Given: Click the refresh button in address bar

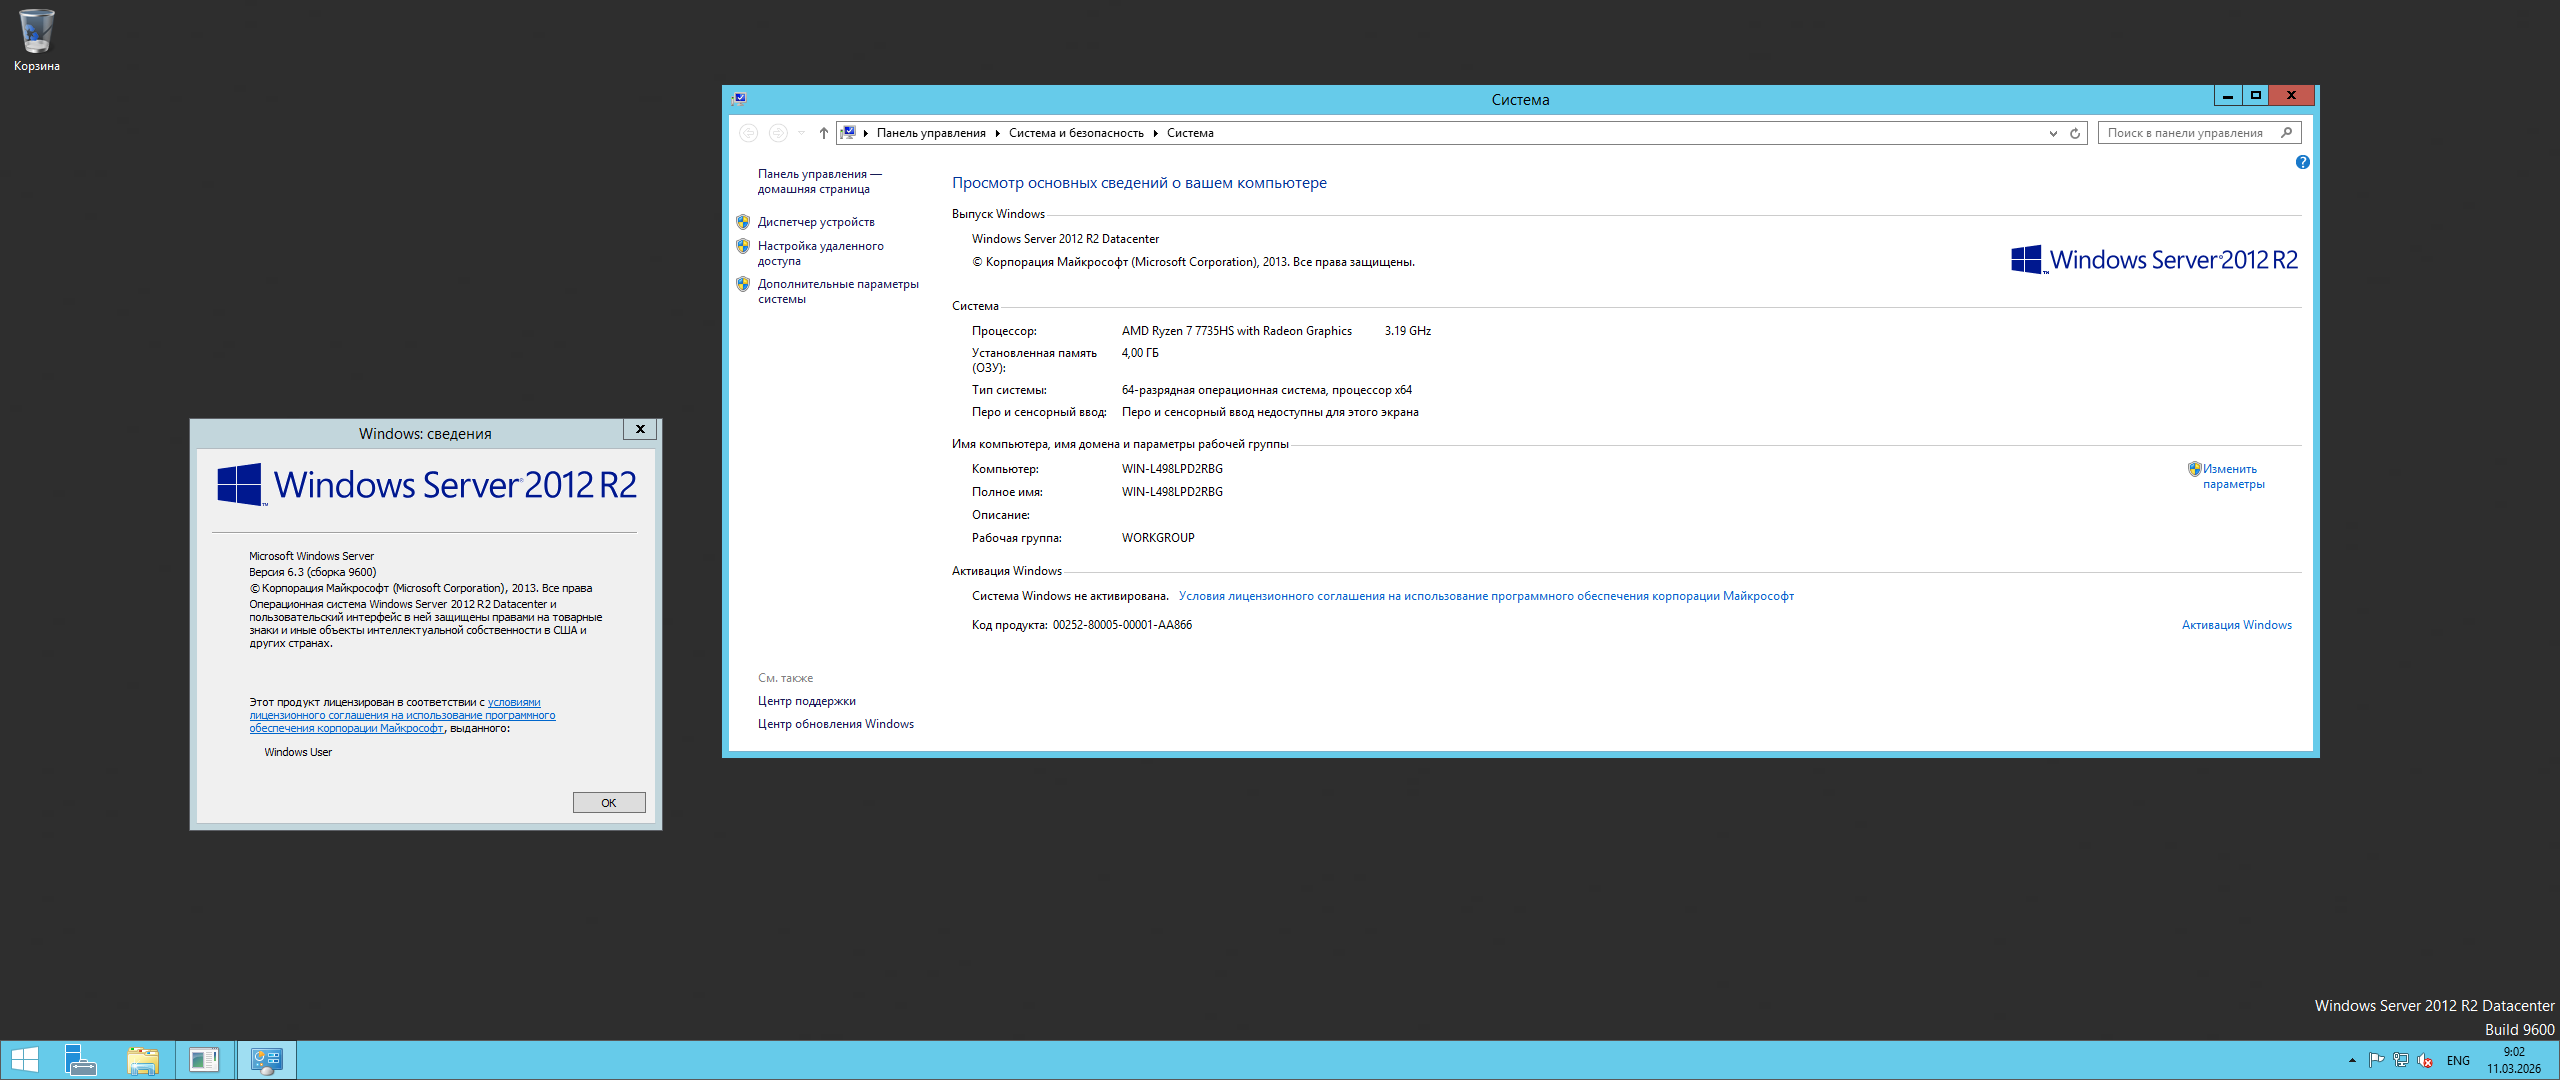Looking at the screenshot, I should 2075,133.
